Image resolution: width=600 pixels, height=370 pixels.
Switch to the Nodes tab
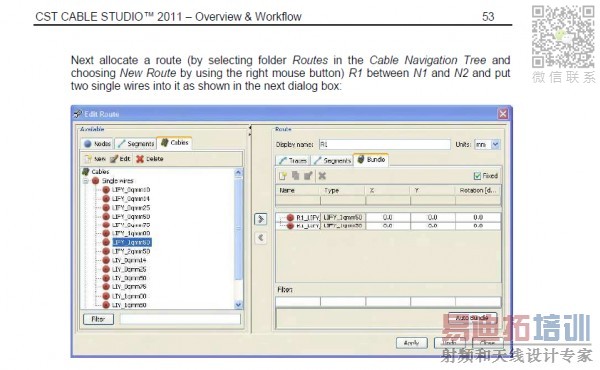coord(98,143)
